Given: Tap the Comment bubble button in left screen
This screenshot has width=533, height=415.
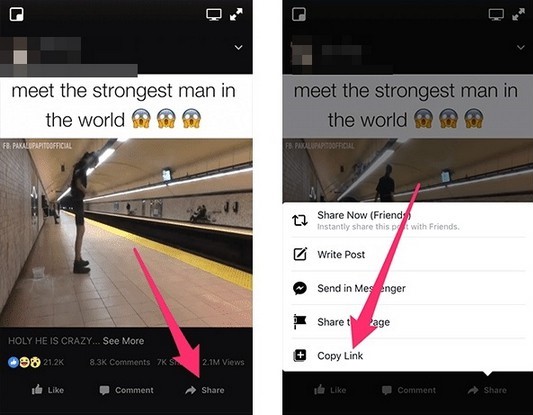Looking at the screenshot, I should coord(126,390).
